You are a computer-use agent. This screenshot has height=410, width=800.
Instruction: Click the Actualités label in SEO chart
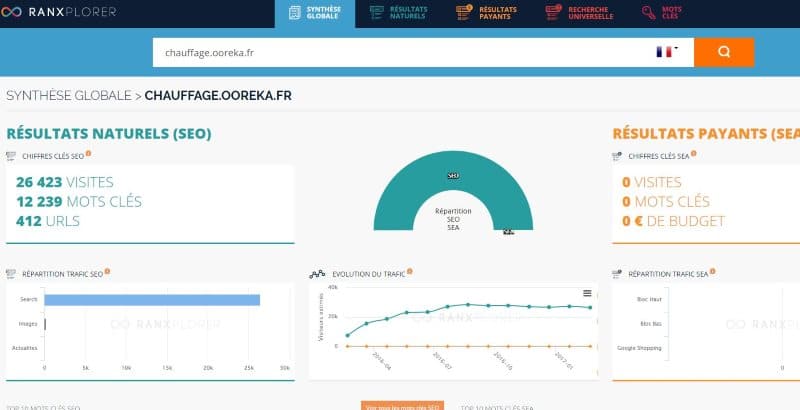pos(25,348)
